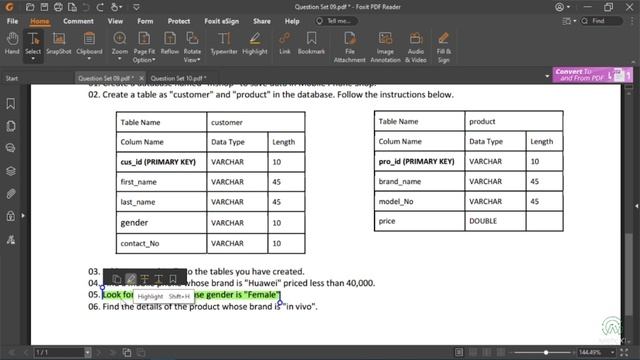
Task: Click the Audio & Video tool
Action: coord(416,47)
